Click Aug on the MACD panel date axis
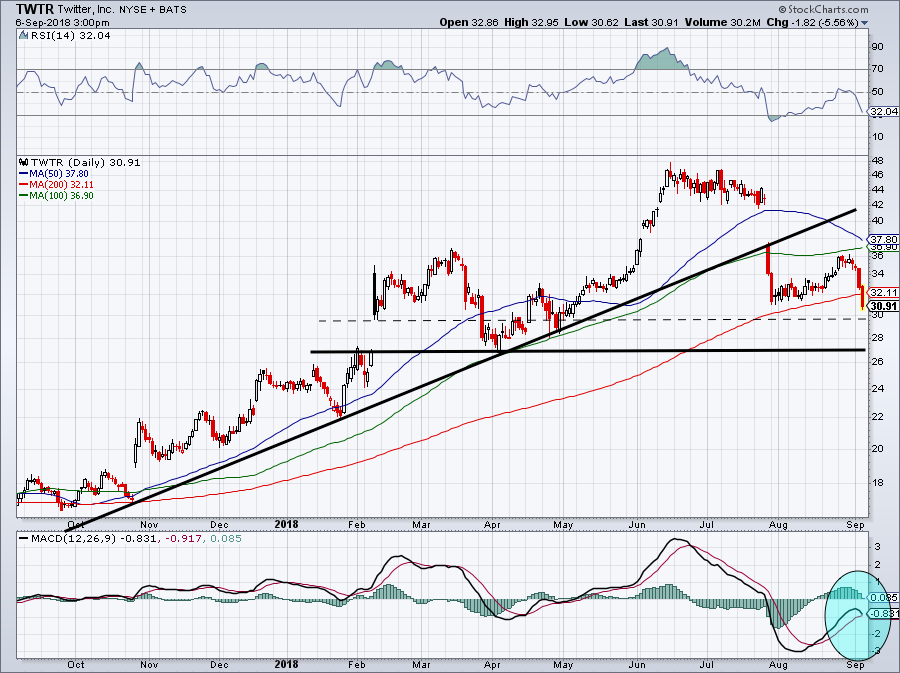900x673 pixels. [x=778, y=664]
